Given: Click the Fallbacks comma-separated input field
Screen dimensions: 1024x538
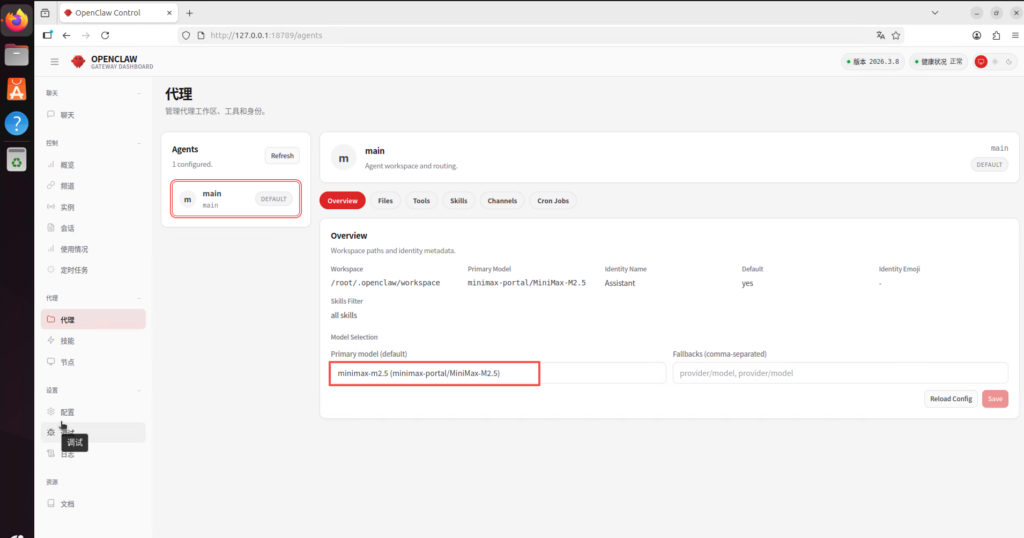Looking at the screenshot, I should pyautogui.click(x=840, y=373).
